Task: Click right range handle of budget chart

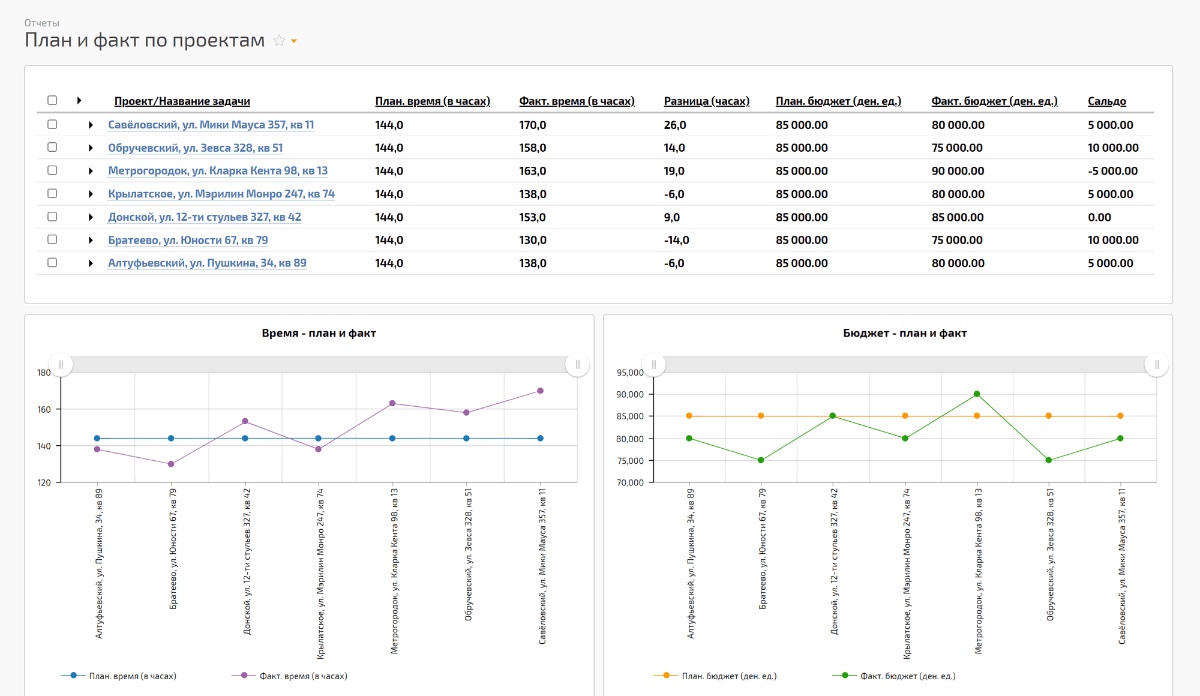Action: [1157, 365]
